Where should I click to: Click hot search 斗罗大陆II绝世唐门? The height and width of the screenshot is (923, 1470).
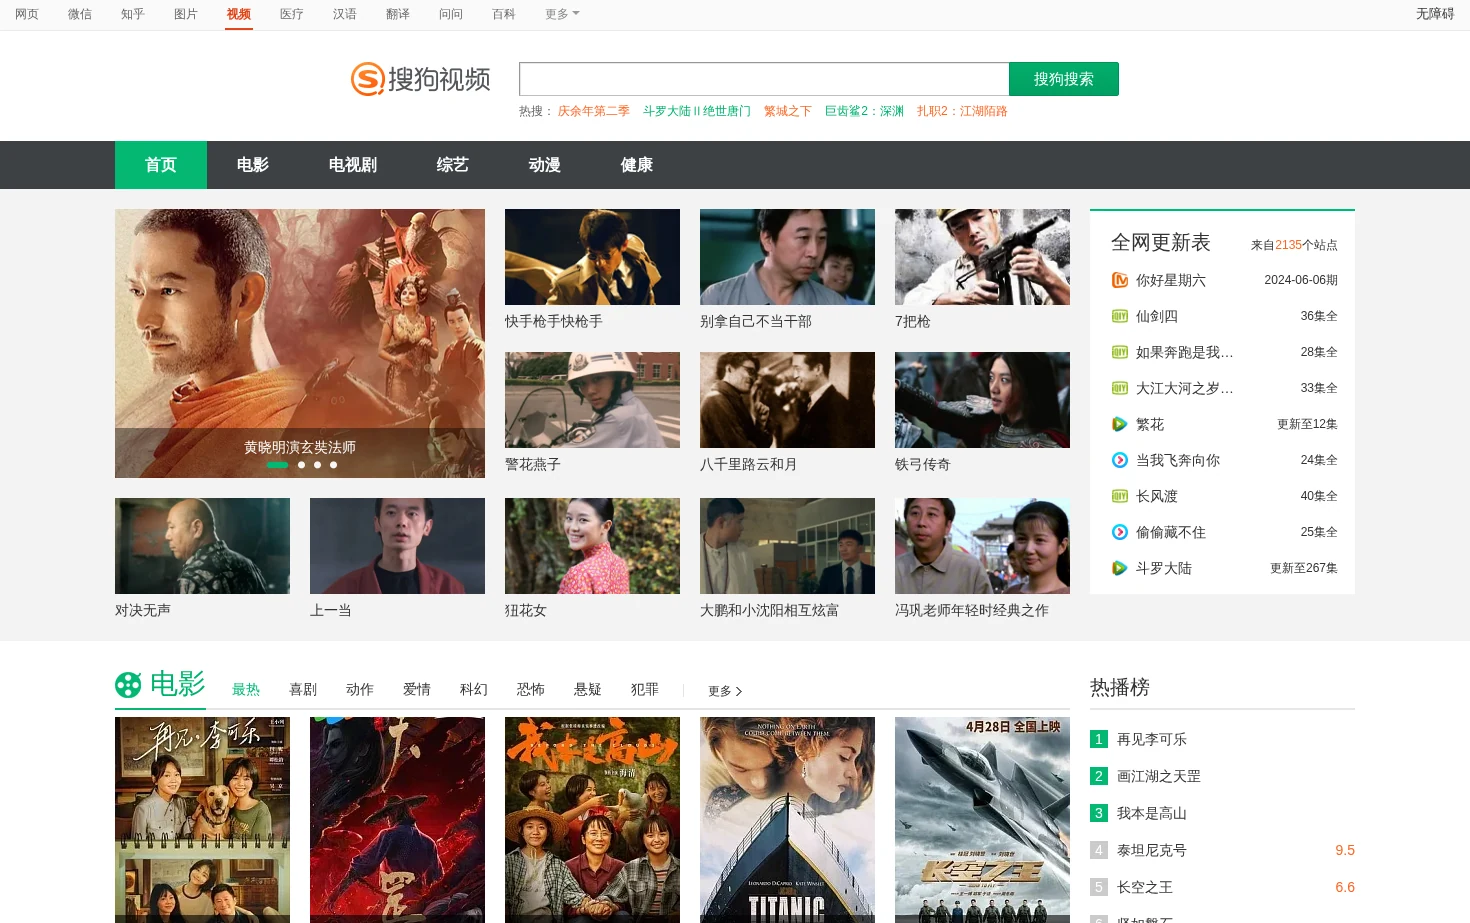[697, 111]
